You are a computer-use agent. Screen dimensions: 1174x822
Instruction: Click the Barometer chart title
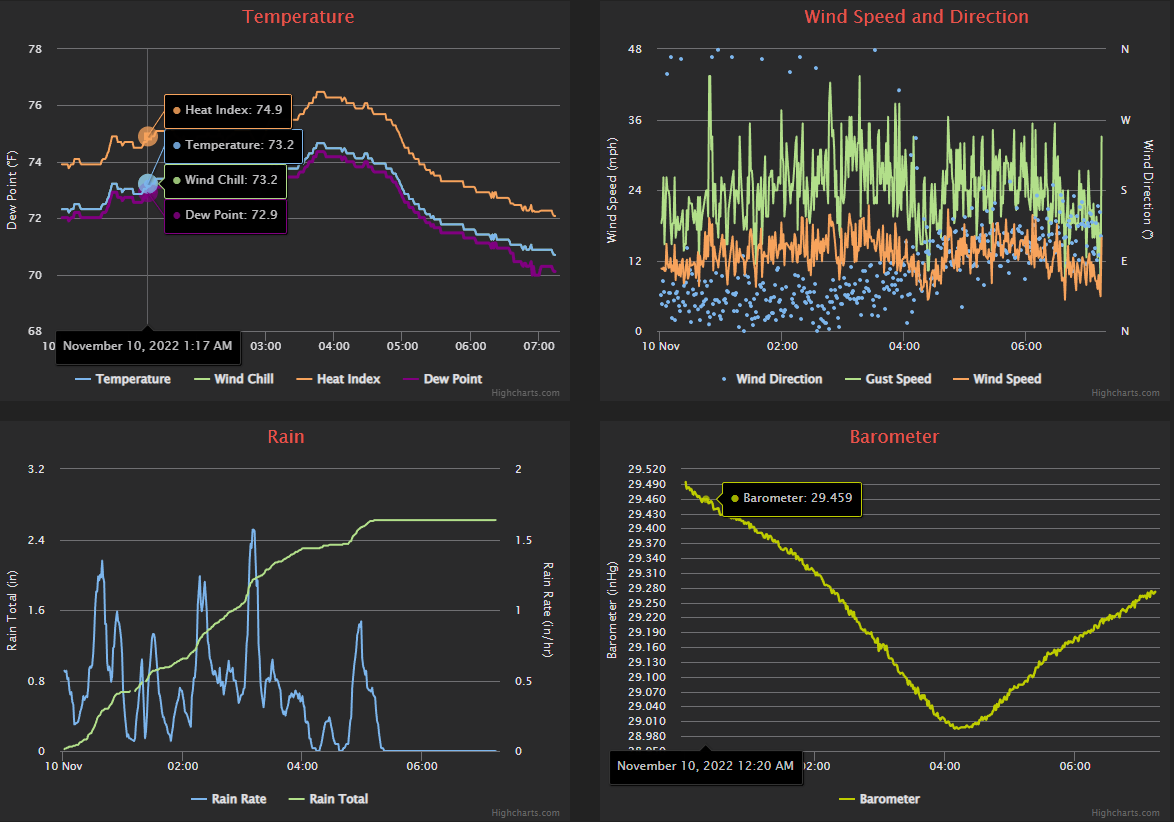tap(894, 436)
